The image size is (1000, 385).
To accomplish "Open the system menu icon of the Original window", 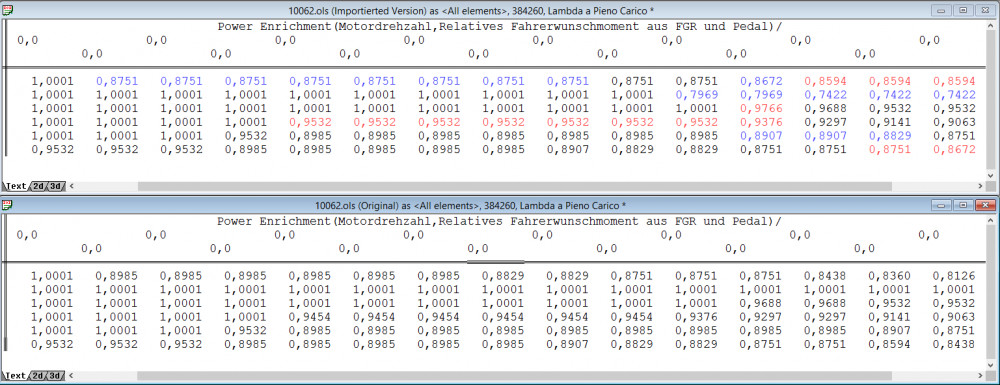I will 8,205.
